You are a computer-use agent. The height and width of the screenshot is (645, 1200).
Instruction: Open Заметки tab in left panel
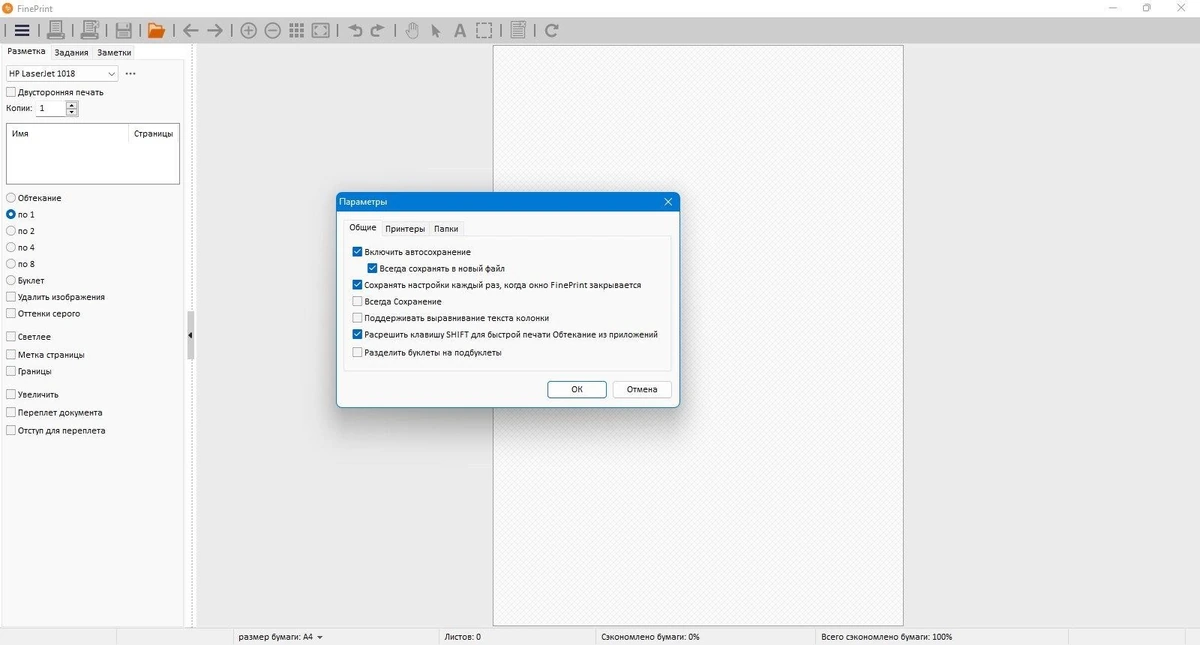(x=114, y=52)
